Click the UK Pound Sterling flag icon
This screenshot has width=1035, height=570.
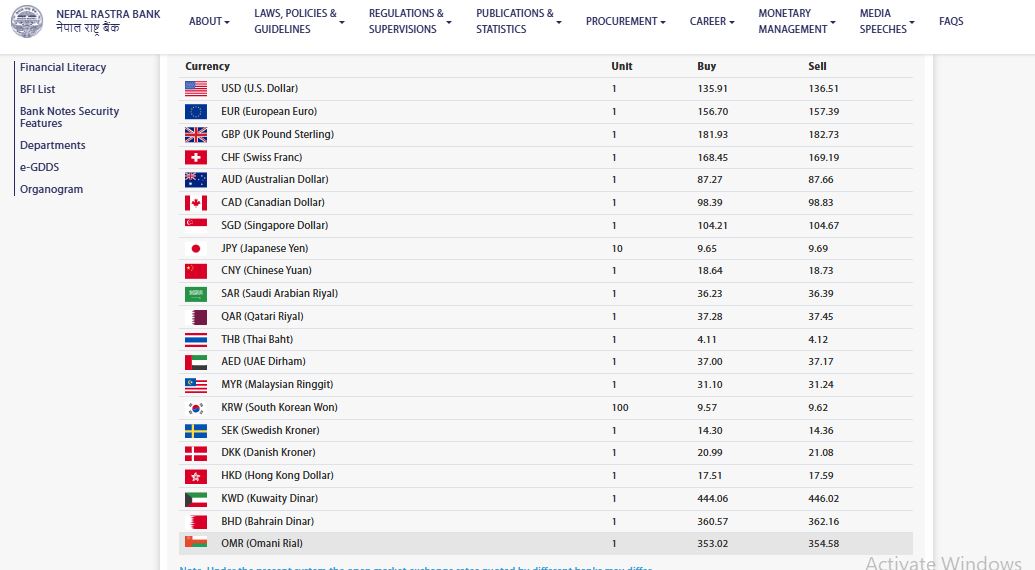pos(196,135)
